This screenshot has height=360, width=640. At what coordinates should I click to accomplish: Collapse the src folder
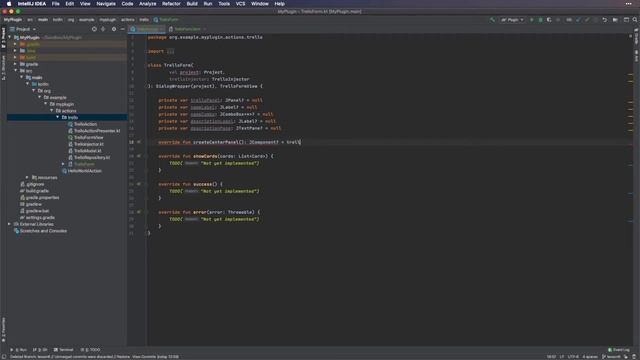pos(16,71)
